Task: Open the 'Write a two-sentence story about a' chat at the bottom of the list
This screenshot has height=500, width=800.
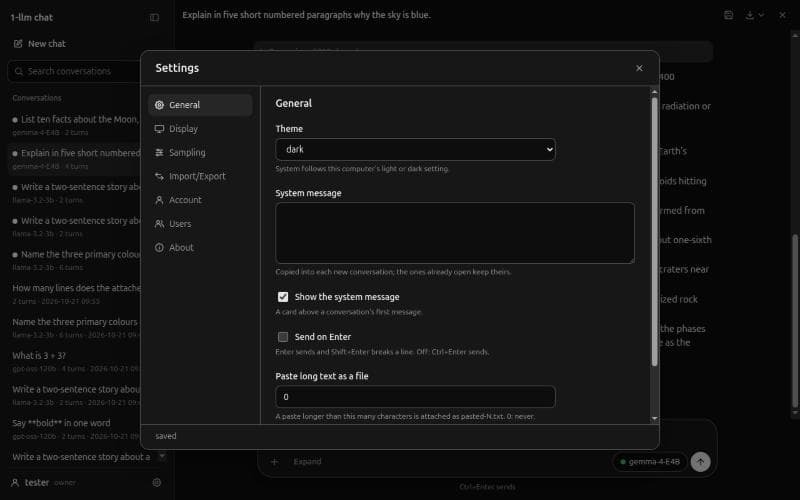Action: tap(81, 457)
